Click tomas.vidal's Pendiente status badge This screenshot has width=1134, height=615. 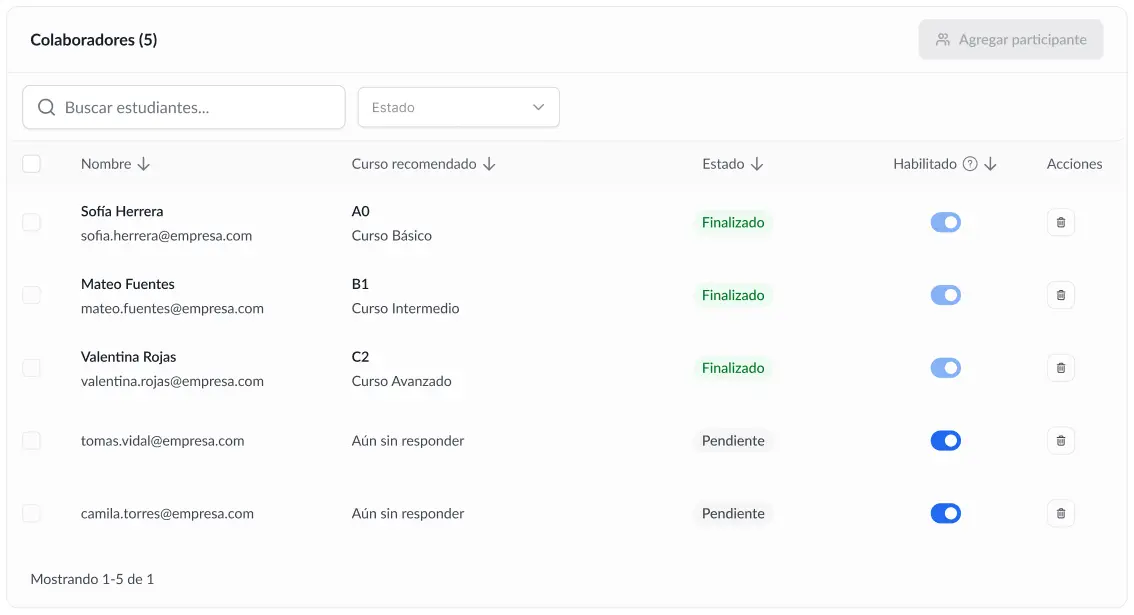[733, 441]
